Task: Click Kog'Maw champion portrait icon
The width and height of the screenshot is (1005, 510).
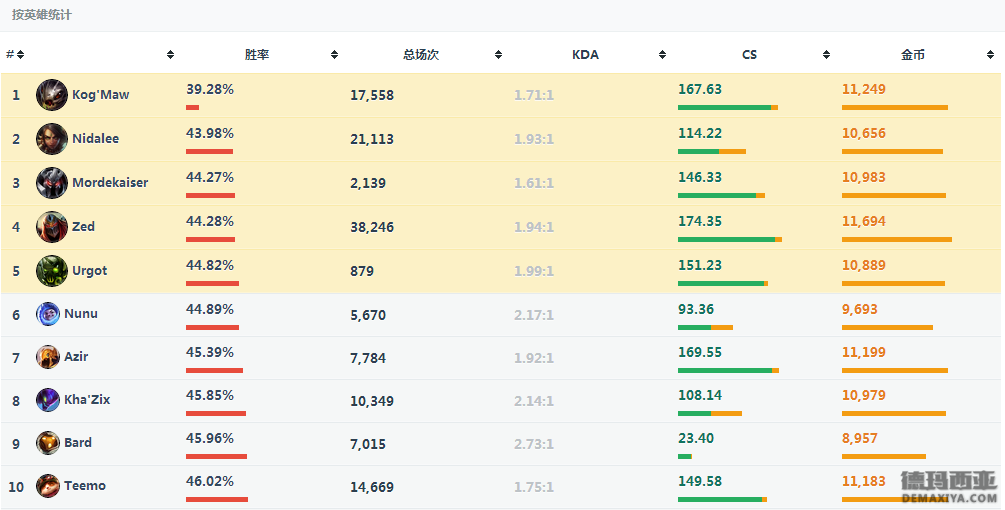Action: click(52, 95)
